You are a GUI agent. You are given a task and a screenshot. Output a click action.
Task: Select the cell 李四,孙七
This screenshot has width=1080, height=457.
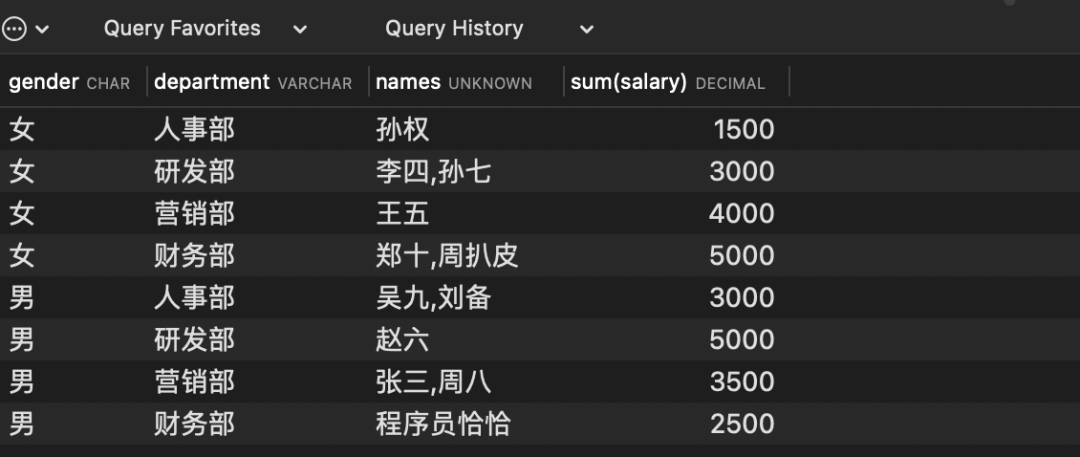point(433,172)
